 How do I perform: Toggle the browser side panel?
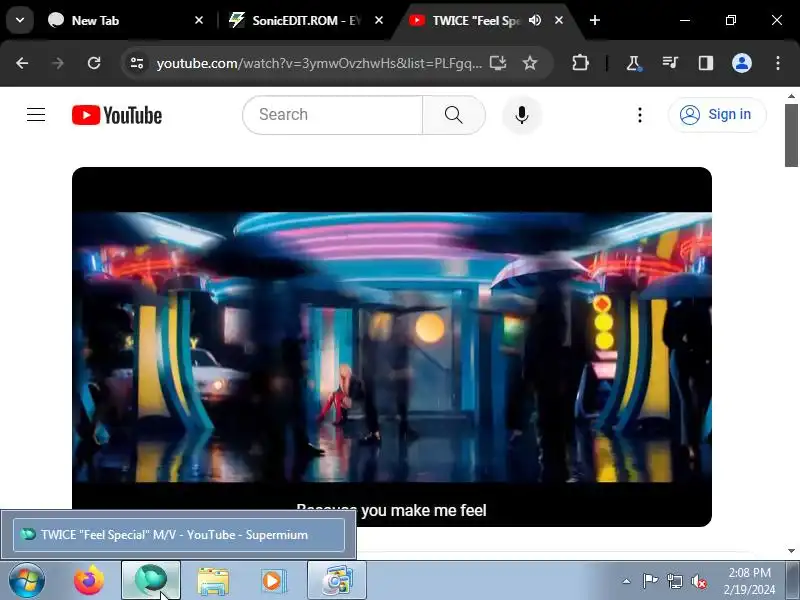pyautogui.click(x=706, y=63)
